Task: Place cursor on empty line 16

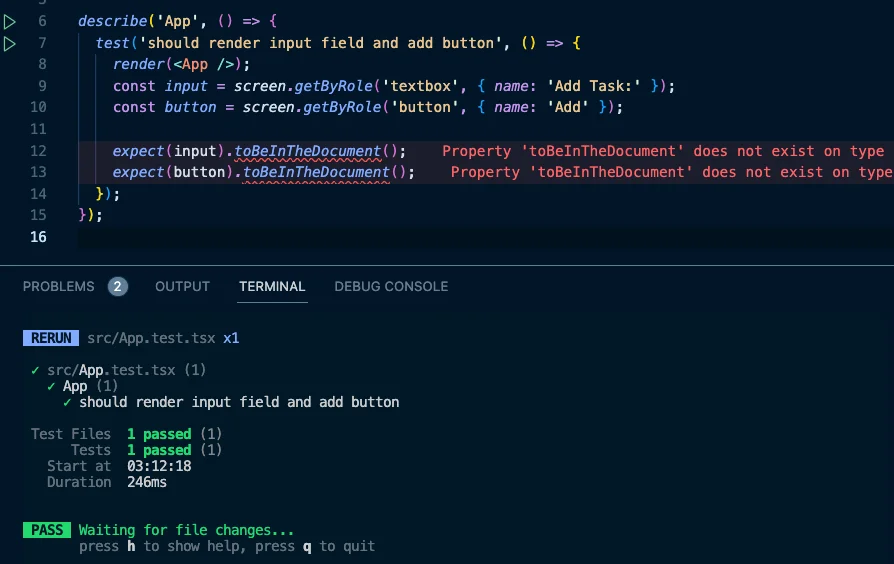Action: [300, 237]
